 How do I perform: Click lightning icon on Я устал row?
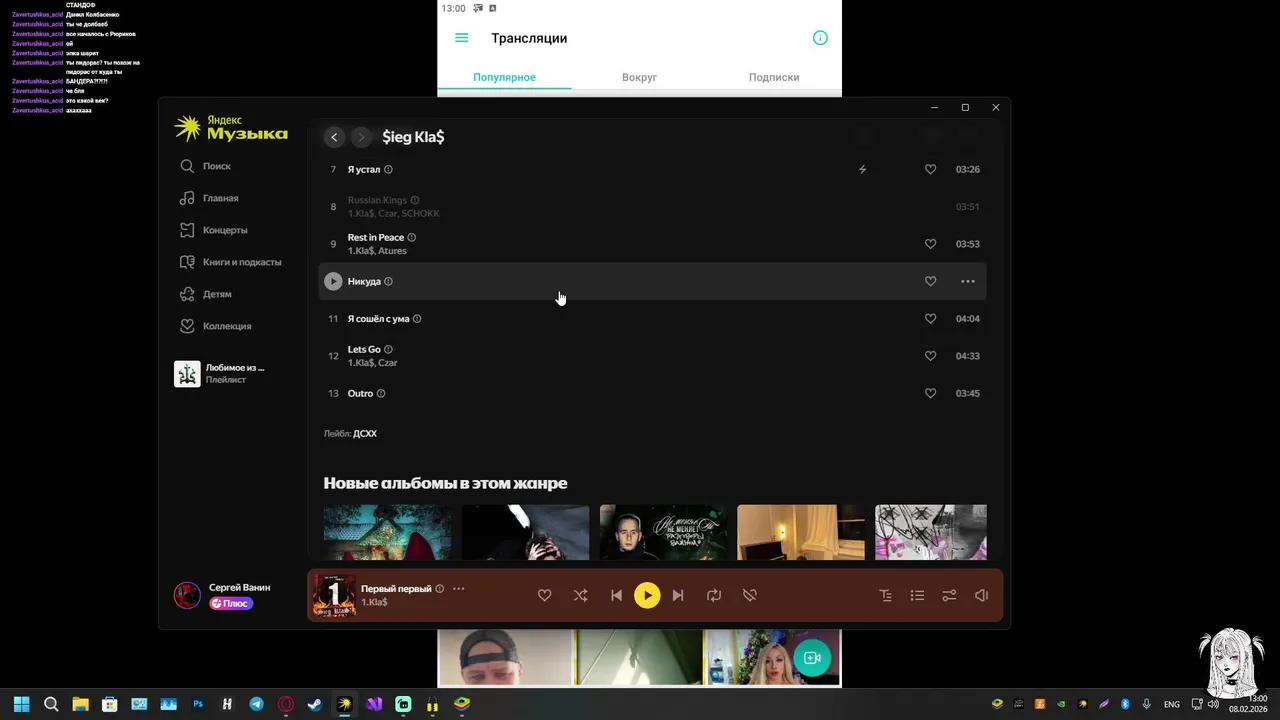pos(862,169)
